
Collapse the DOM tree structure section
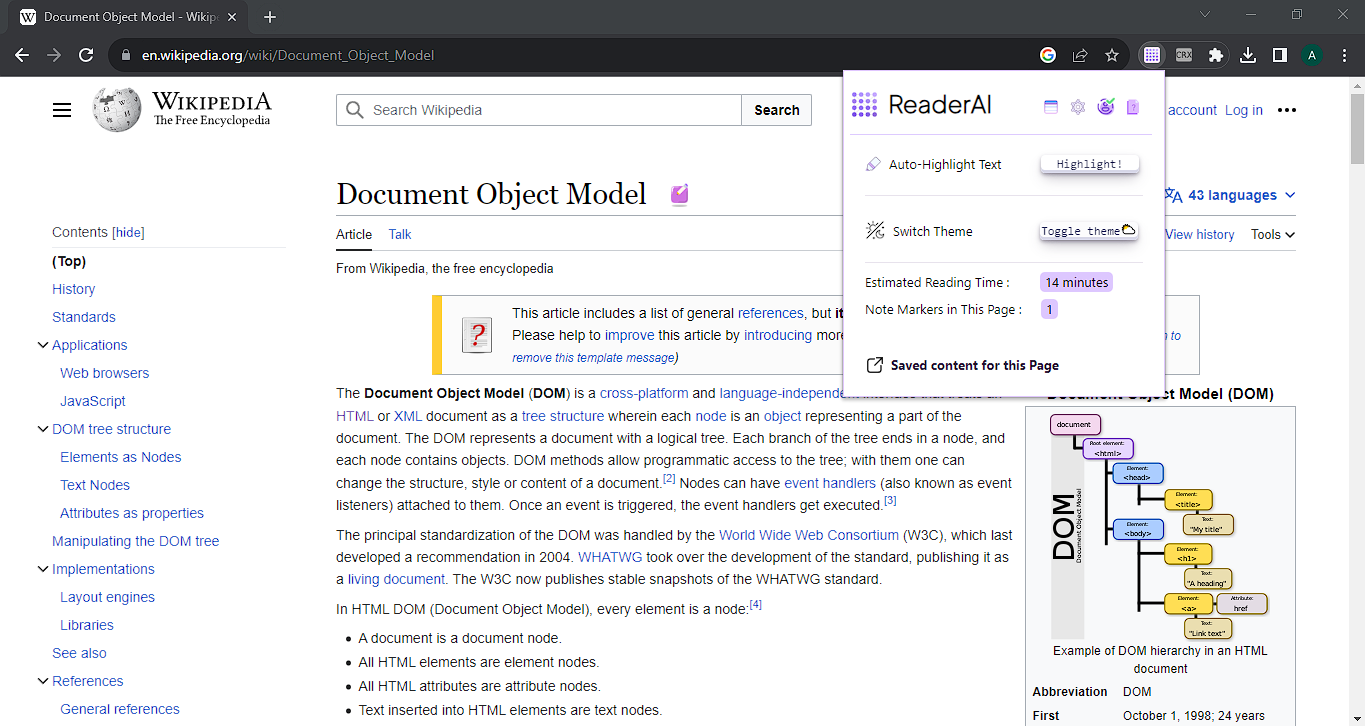pyautogui.click(x=43, y=429)
